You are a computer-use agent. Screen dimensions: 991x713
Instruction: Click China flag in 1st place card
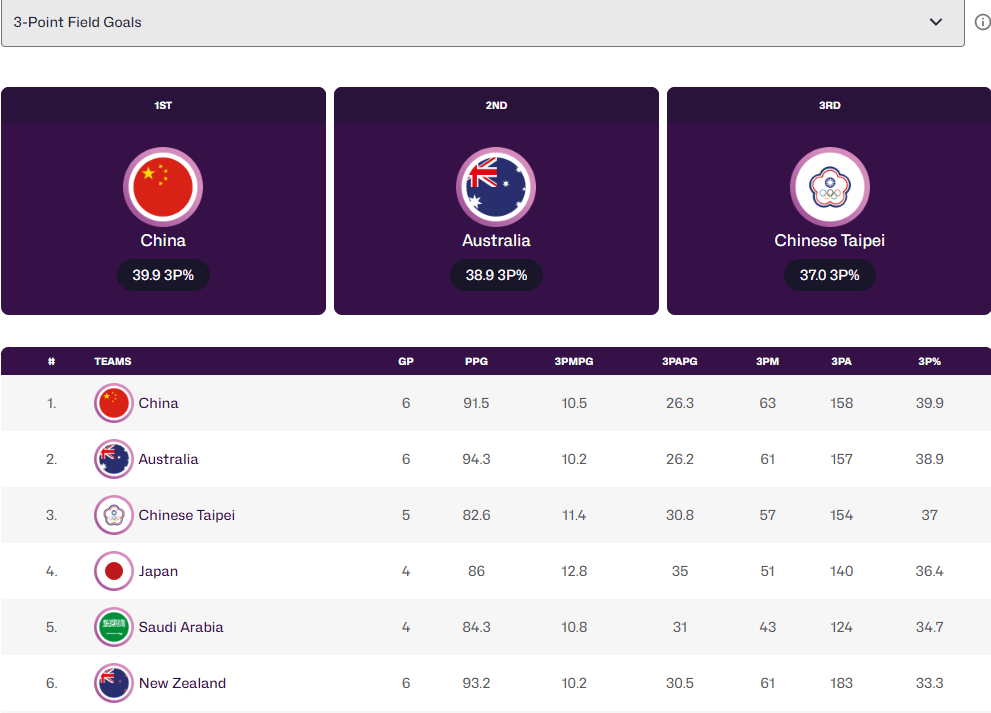point(163,187)
